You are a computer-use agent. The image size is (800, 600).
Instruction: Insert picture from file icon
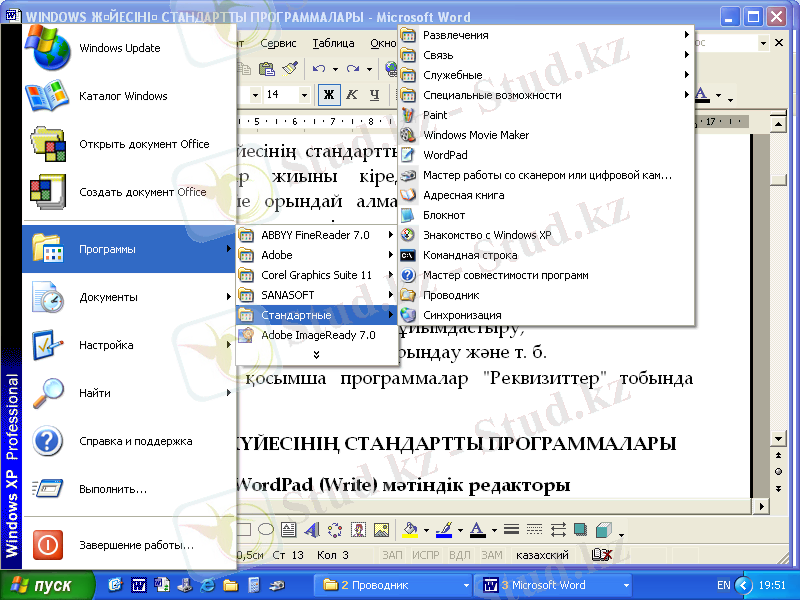tap(382, 530)
